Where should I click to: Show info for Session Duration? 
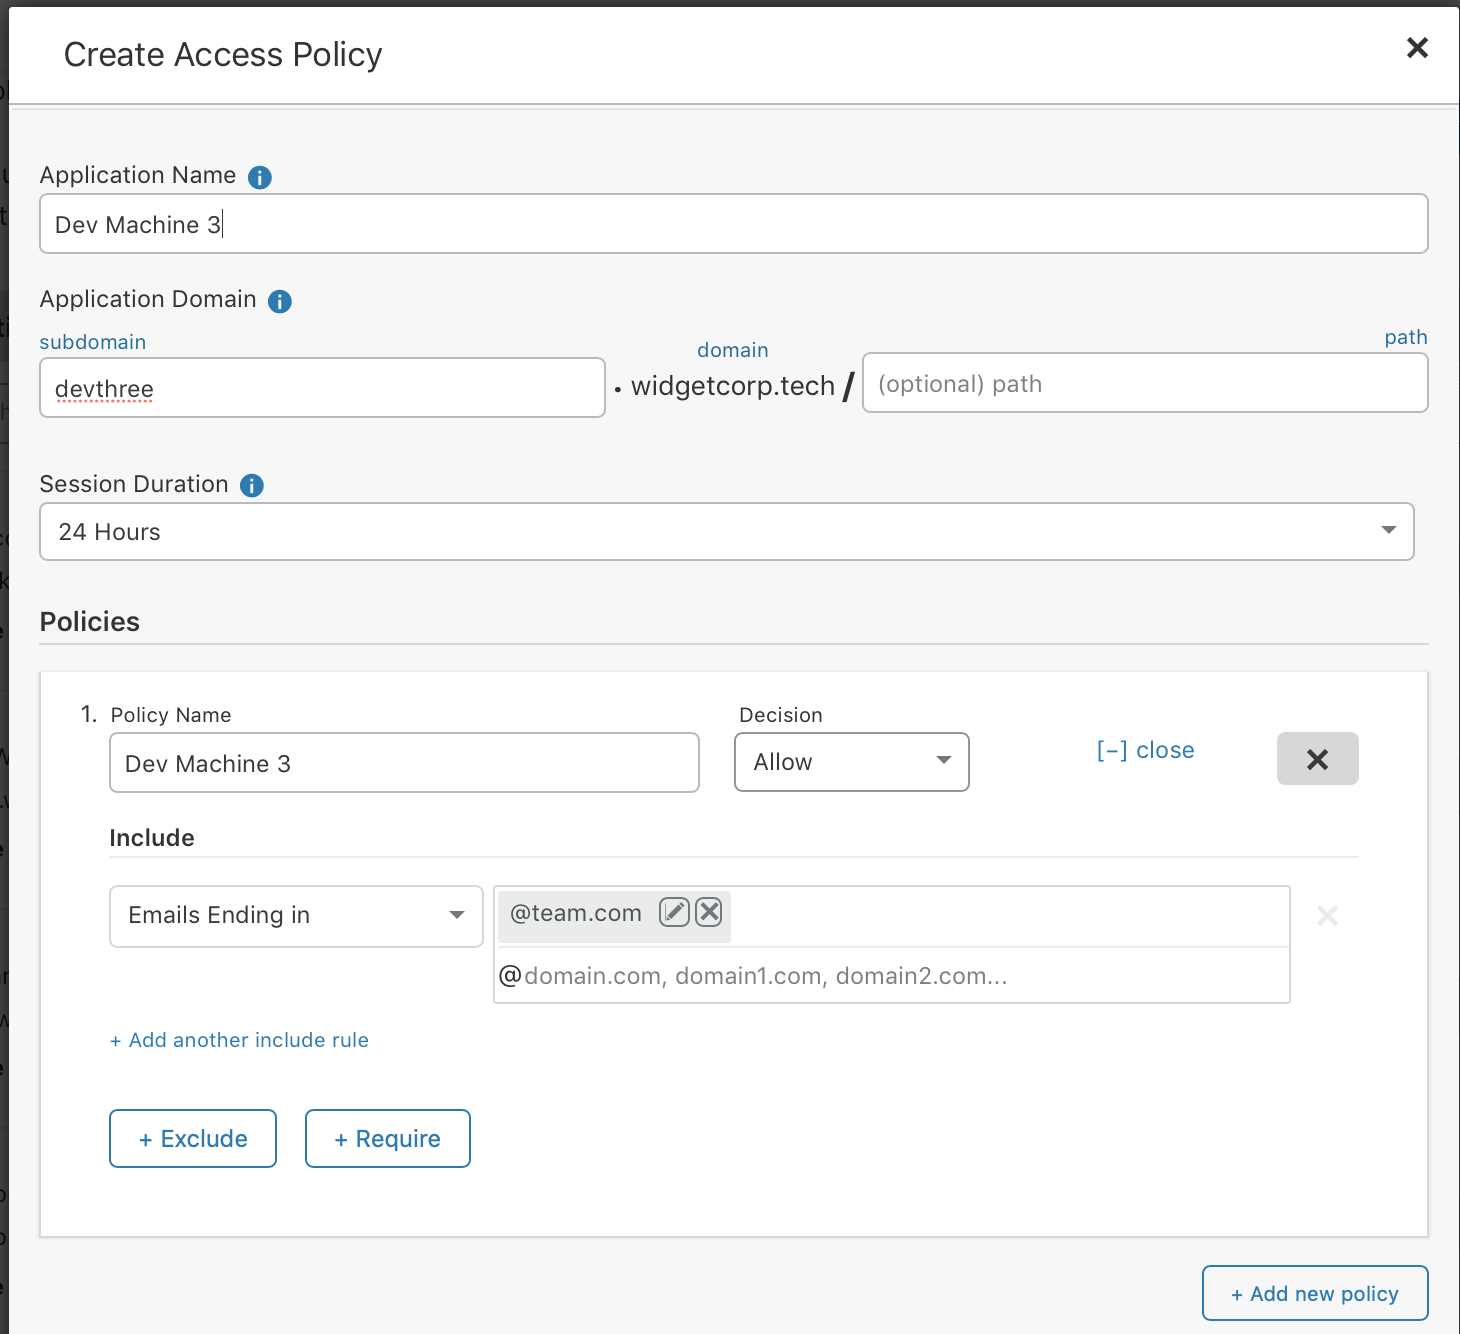point(252,485)
